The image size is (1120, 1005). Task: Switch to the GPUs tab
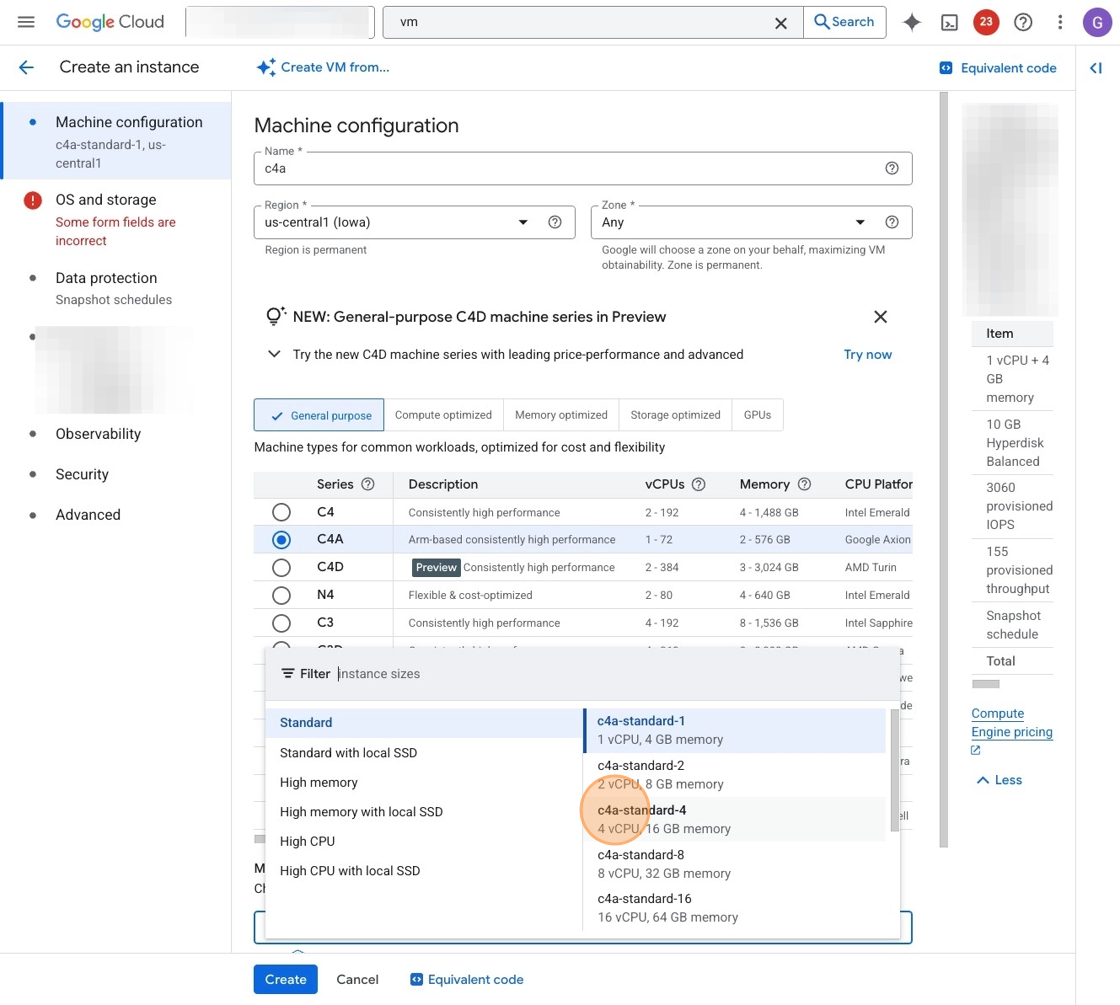pos(757,415)
